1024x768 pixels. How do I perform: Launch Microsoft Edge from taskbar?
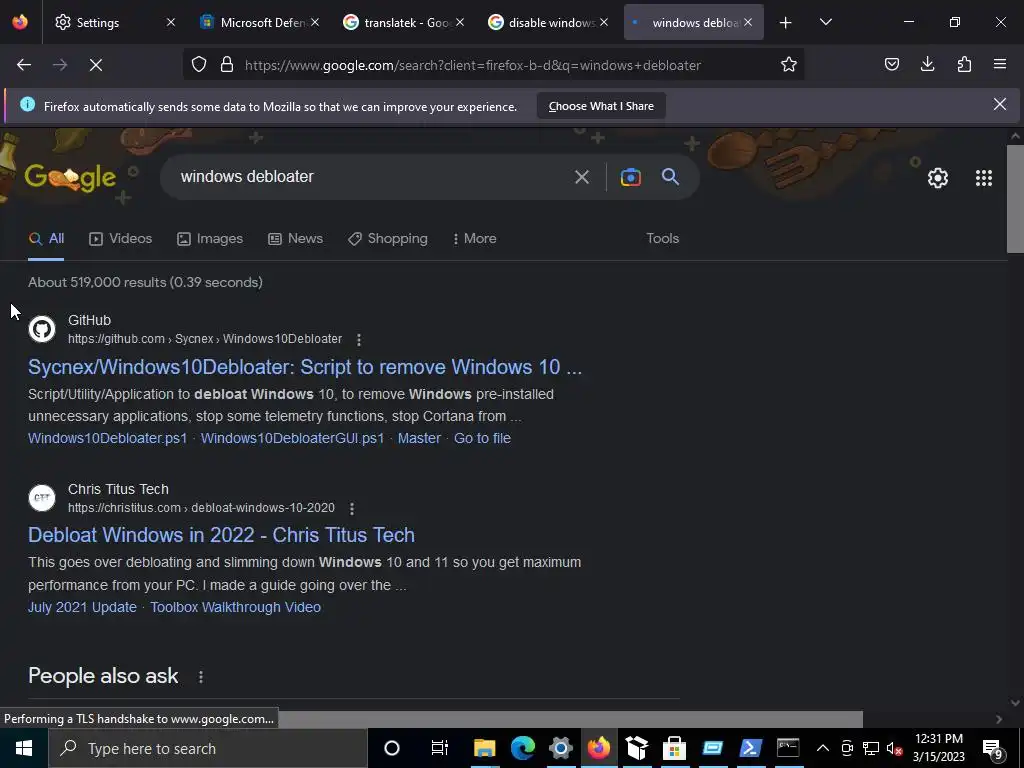point(522,748)
